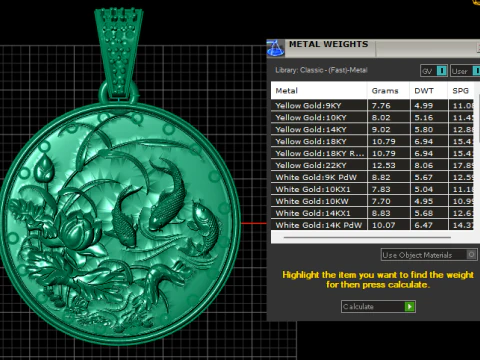Click the 9.02 grams value
480x360 pixels.
click(381, 130)
